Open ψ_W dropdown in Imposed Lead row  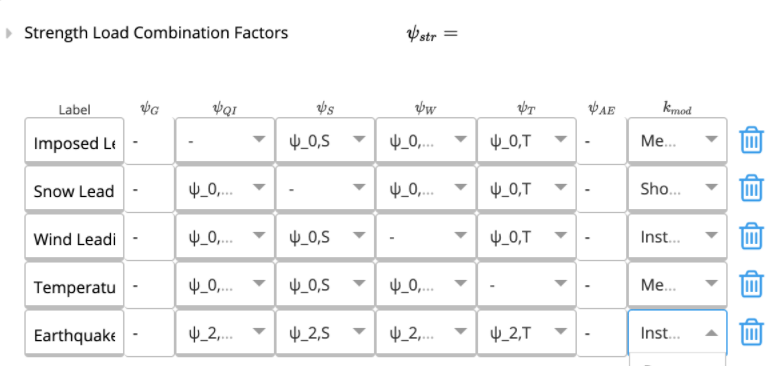pos(426,140)
